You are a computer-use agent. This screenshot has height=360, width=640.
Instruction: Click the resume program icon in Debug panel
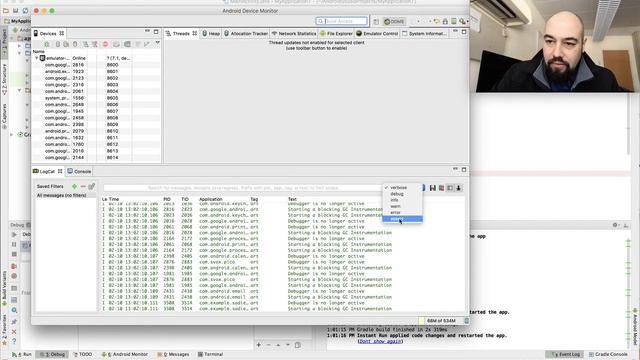click(x=14, y=235)
